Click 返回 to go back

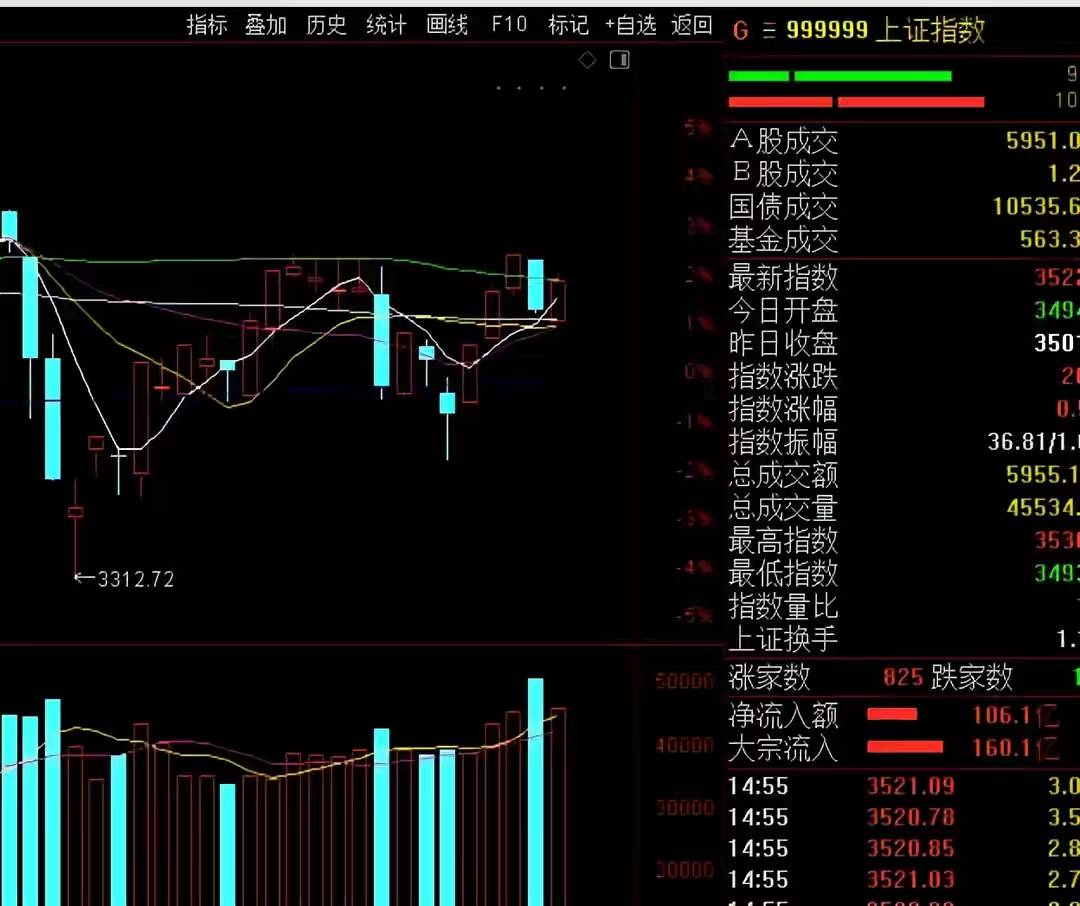[x=691, y=25]
